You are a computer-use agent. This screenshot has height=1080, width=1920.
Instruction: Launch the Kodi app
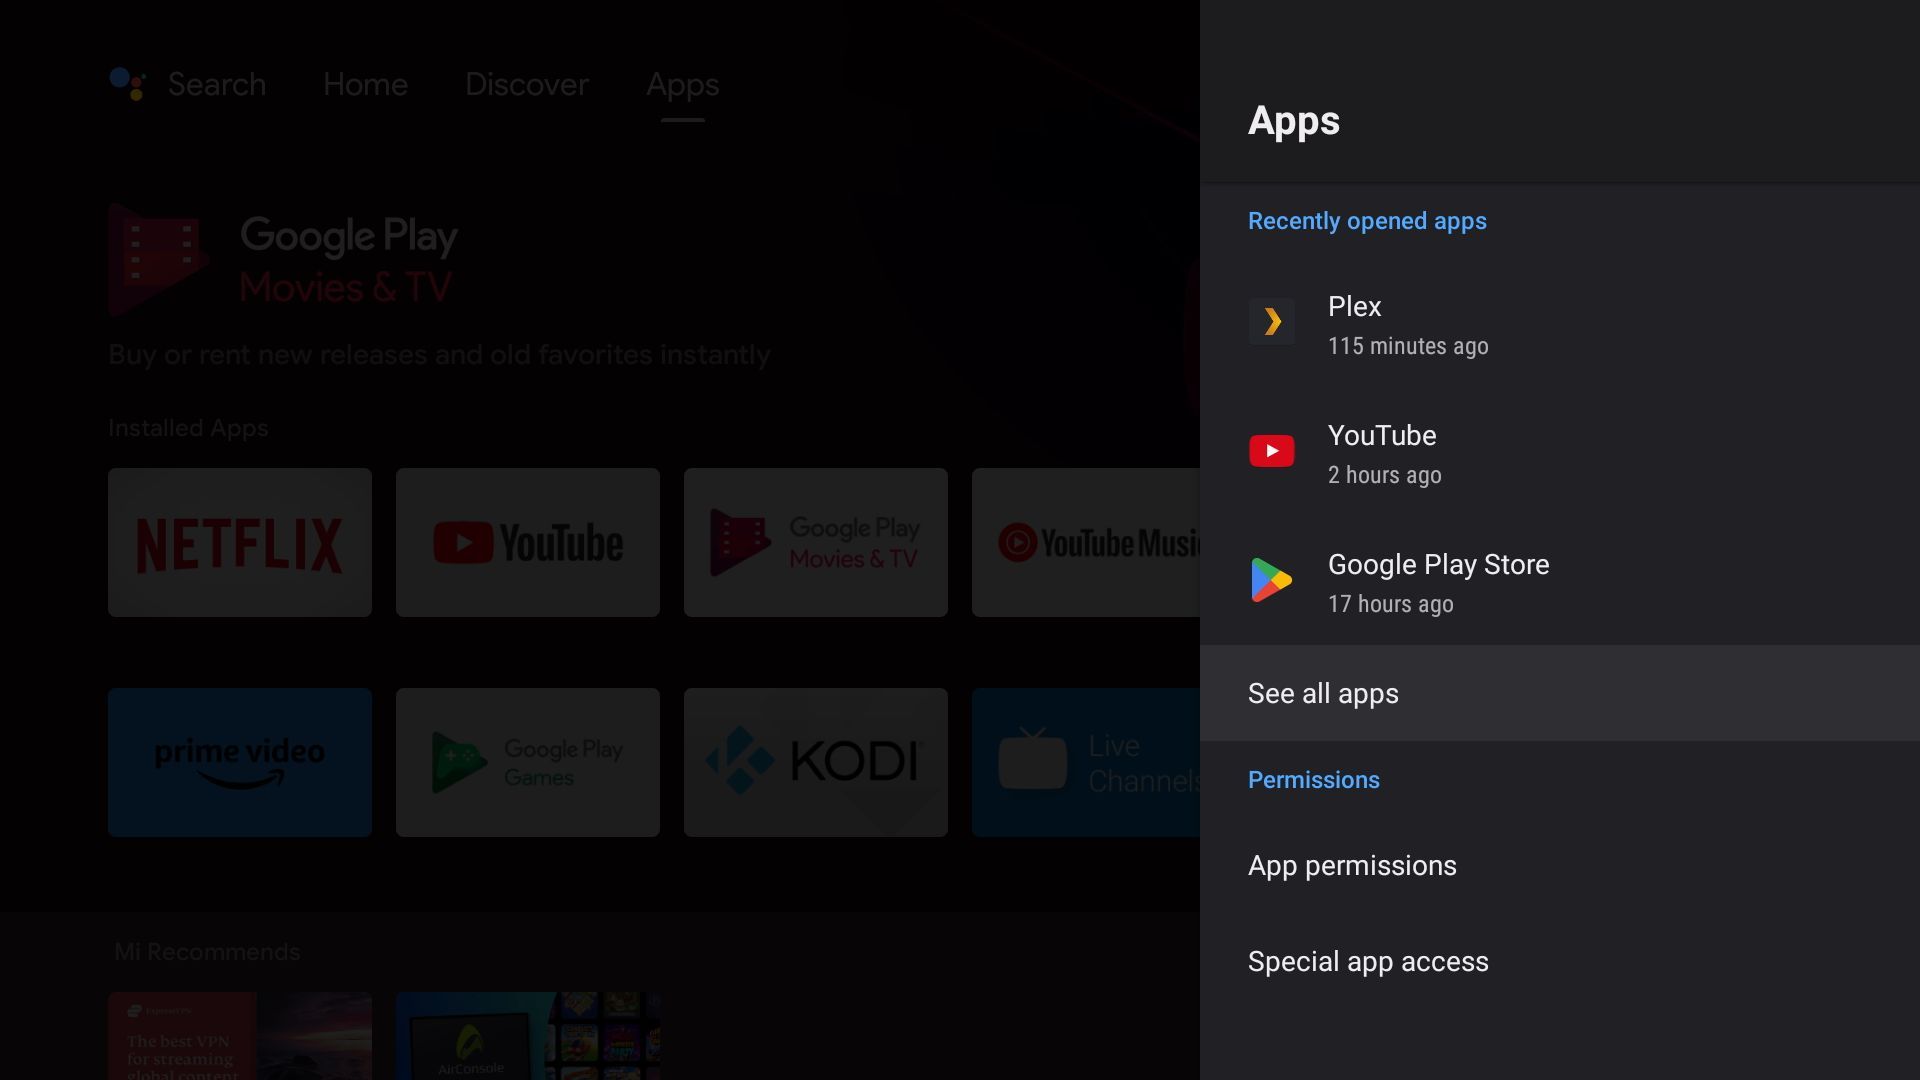pos(815,761)
